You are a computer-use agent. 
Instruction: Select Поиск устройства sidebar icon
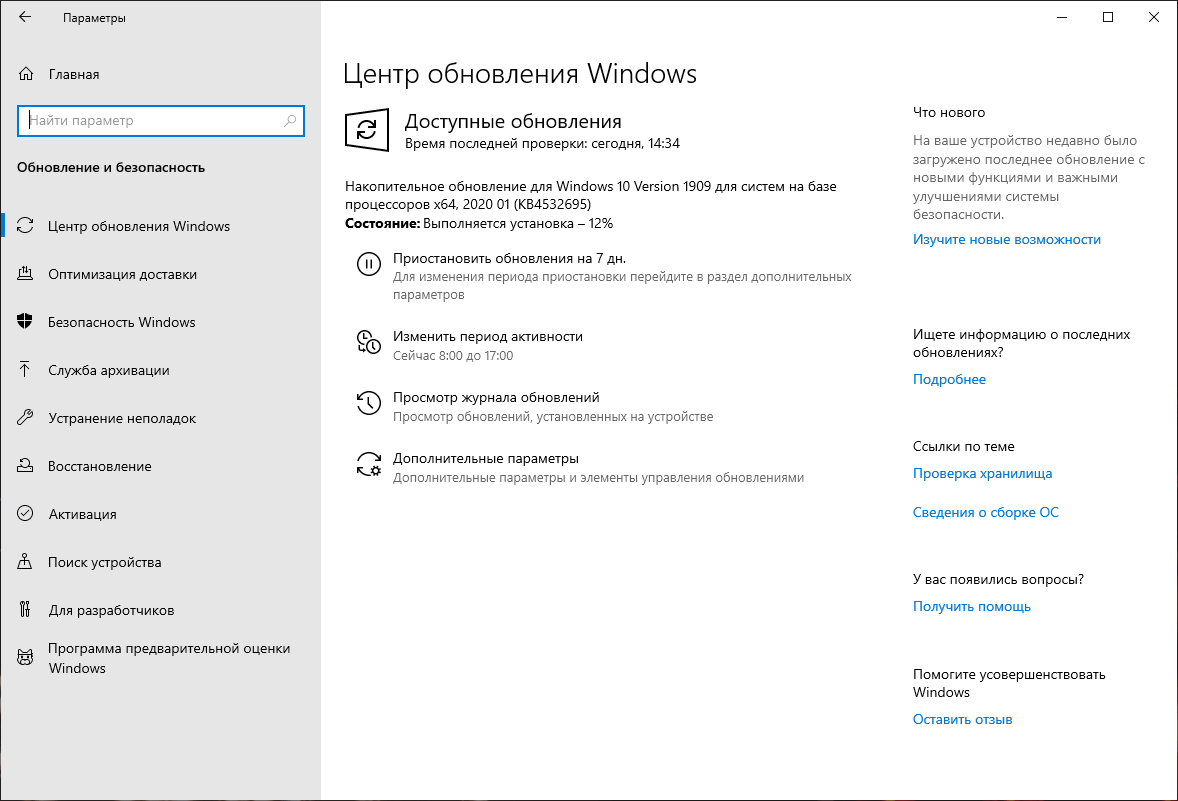pyautogui.click(x=24, y=562)
